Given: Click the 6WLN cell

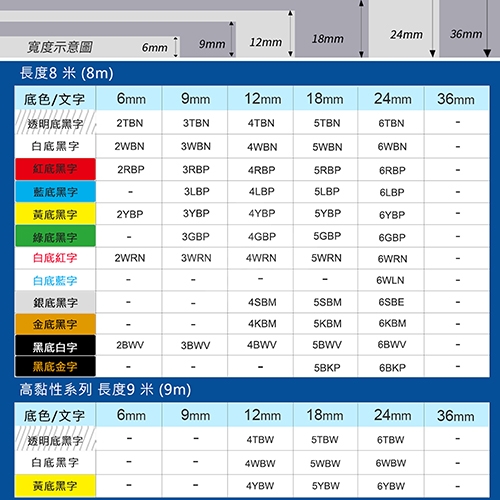Looking at the screenshot, I should (390, 280).
